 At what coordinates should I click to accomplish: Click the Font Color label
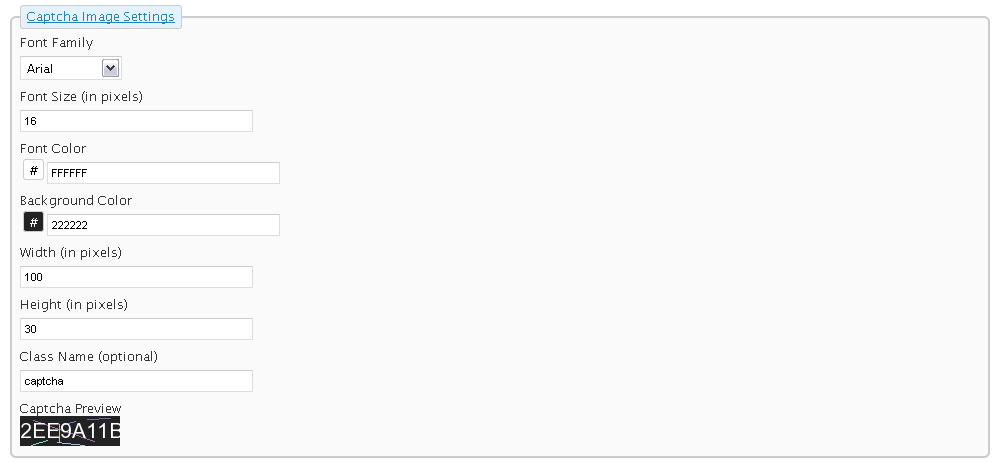click(x=53, y=148)
